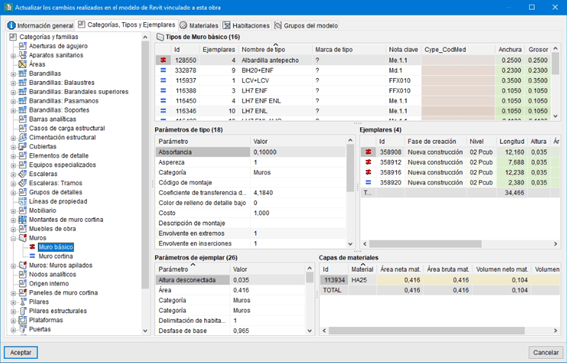Click the Cype_CodMed cell of Albardilla antepecho
This screenshot has height=363, width=567.
pos(458,60)
